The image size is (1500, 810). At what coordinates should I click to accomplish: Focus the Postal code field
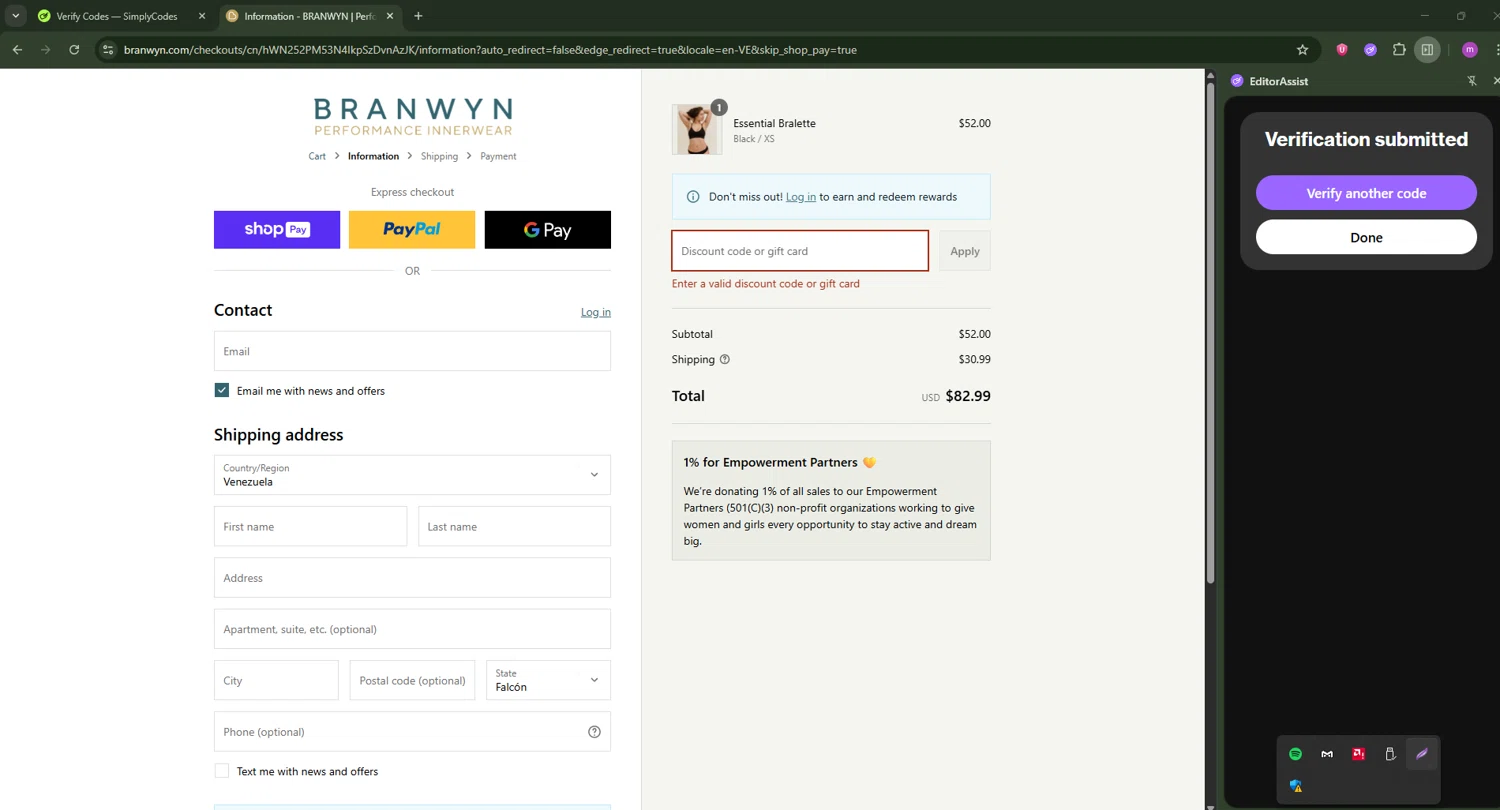click(412, 680)
